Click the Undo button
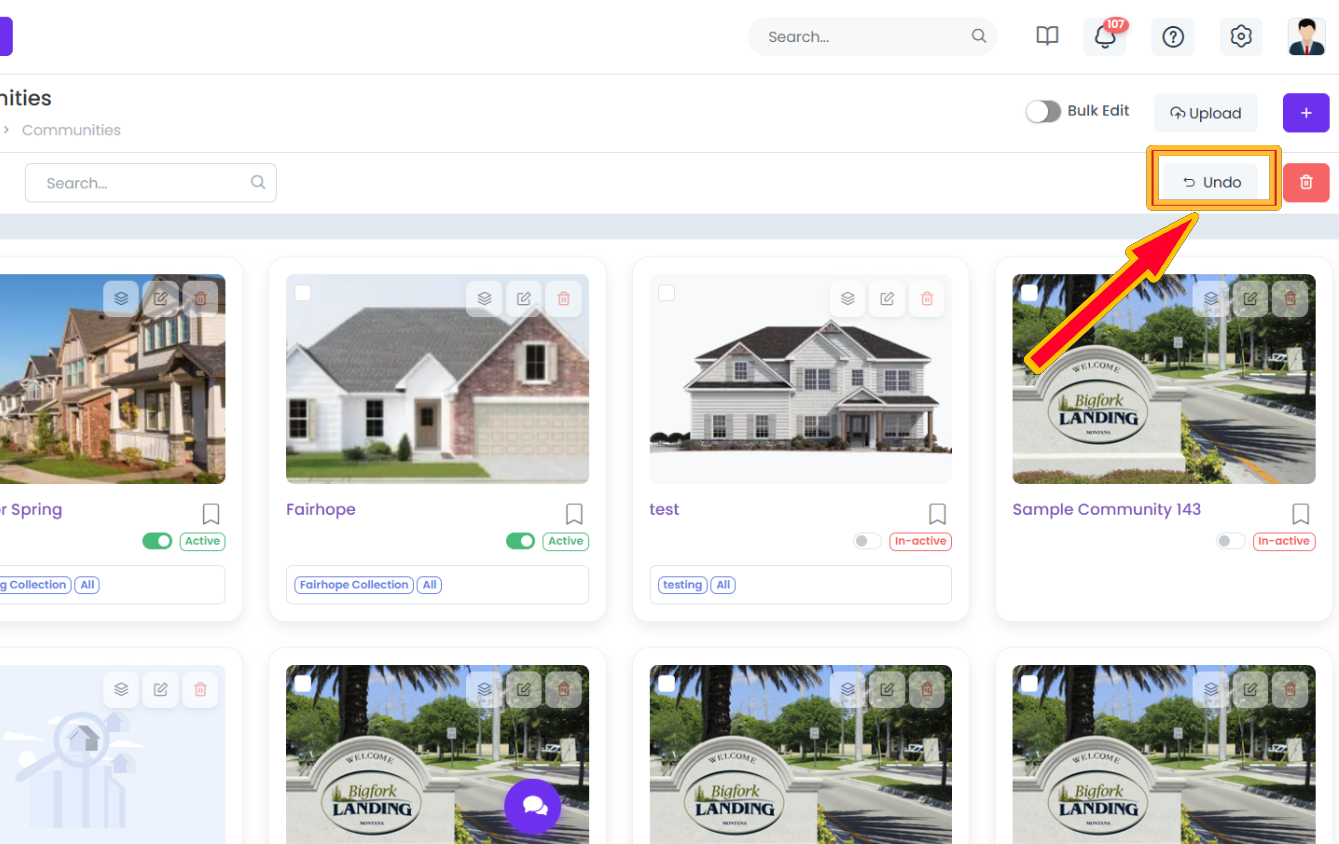Screen dimensions: 1339x844 point(1211,182)
